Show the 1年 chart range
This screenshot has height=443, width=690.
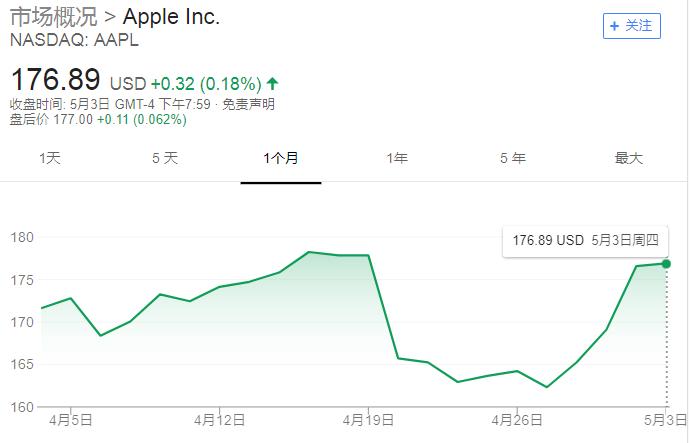click(x=397, y=158)
